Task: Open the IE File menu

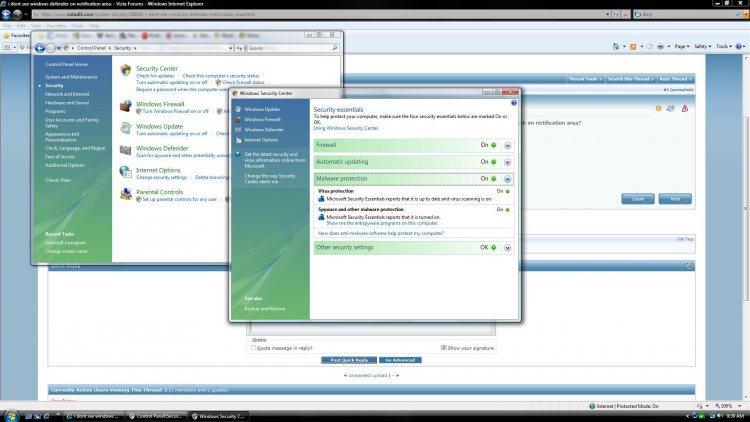Action: tap(7, 26)
